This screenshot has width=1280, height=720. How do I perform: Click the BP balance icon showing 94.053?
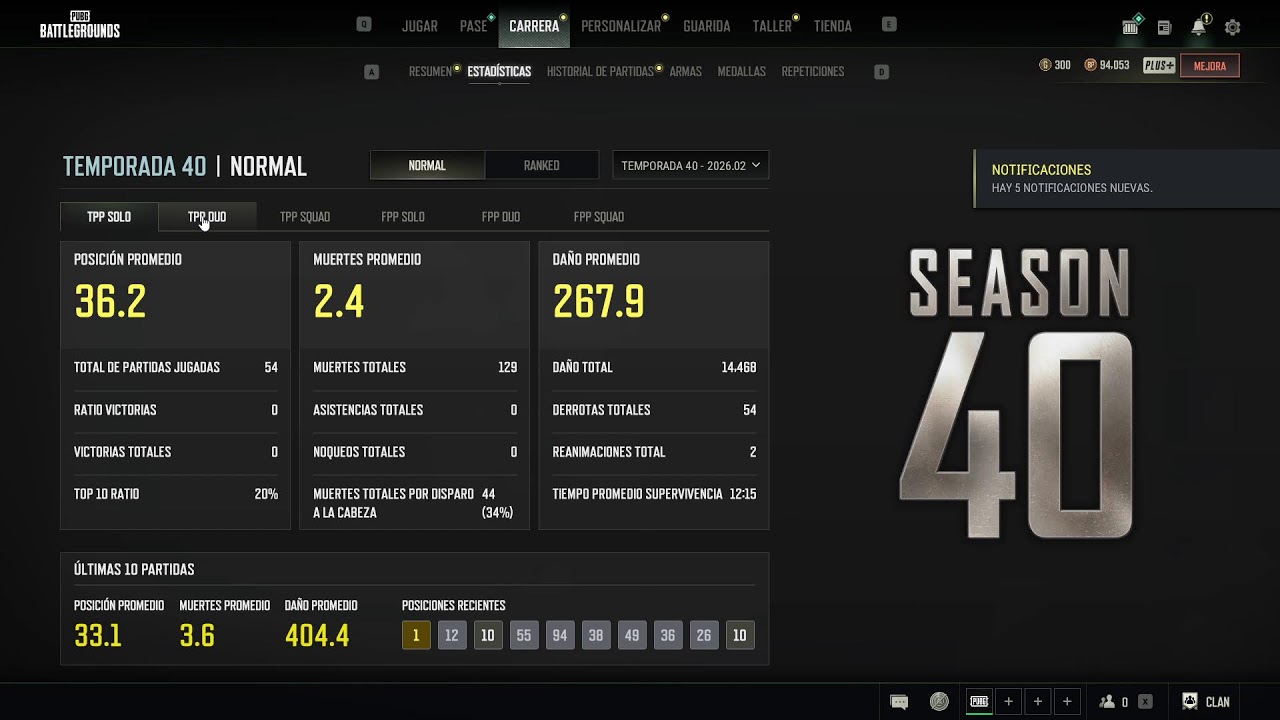[x=1091, y=65]
